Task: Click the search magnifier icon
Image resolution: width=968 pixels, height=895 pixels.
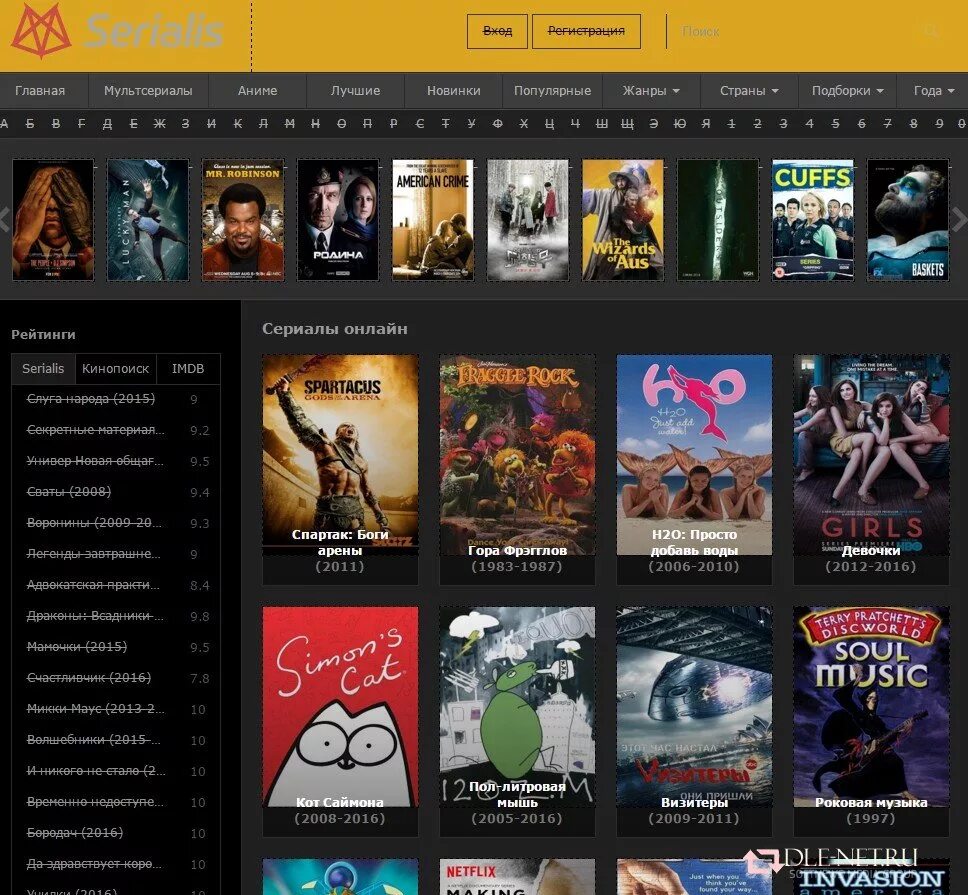Action: pyautogui.click(x=931, y=31)
